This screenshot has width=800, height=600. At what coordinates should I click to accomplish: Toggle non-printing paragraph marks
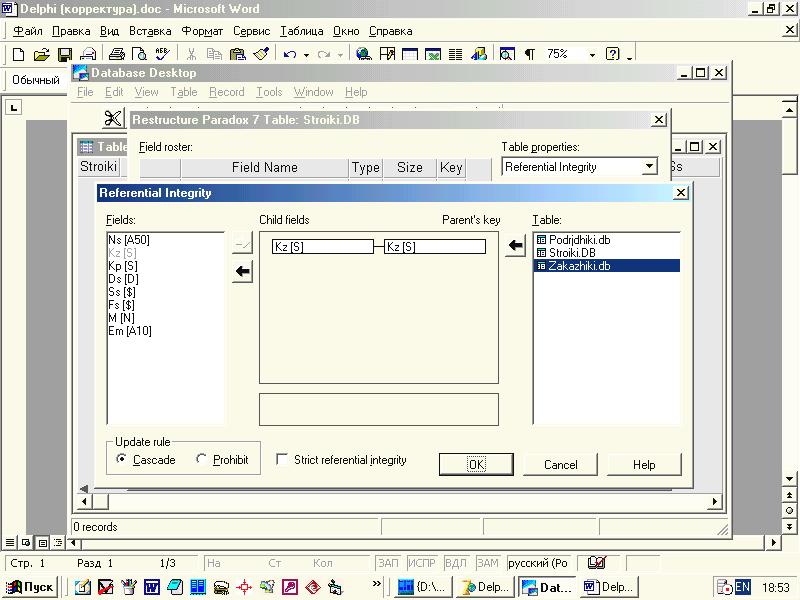pos(530,54)
